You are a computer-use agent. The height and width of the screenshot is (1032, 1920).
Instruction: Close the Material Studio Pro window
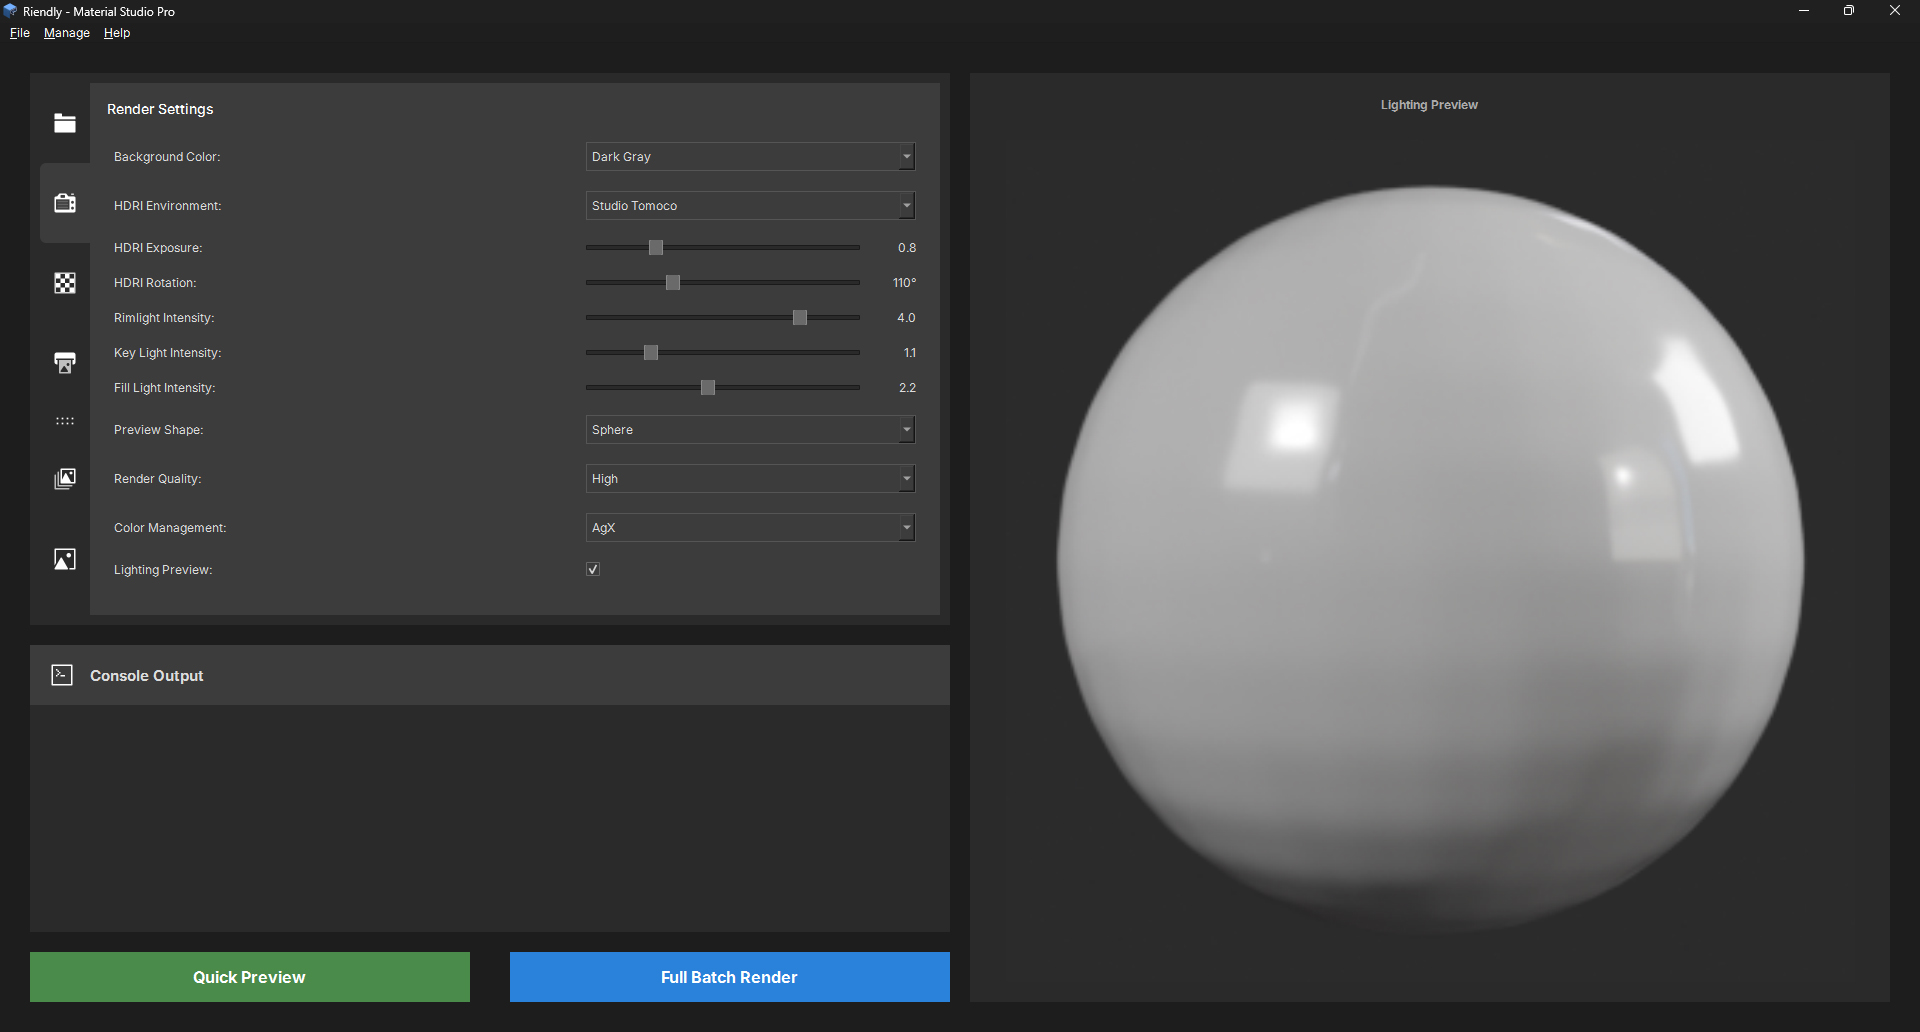(x=1895, y=11)
